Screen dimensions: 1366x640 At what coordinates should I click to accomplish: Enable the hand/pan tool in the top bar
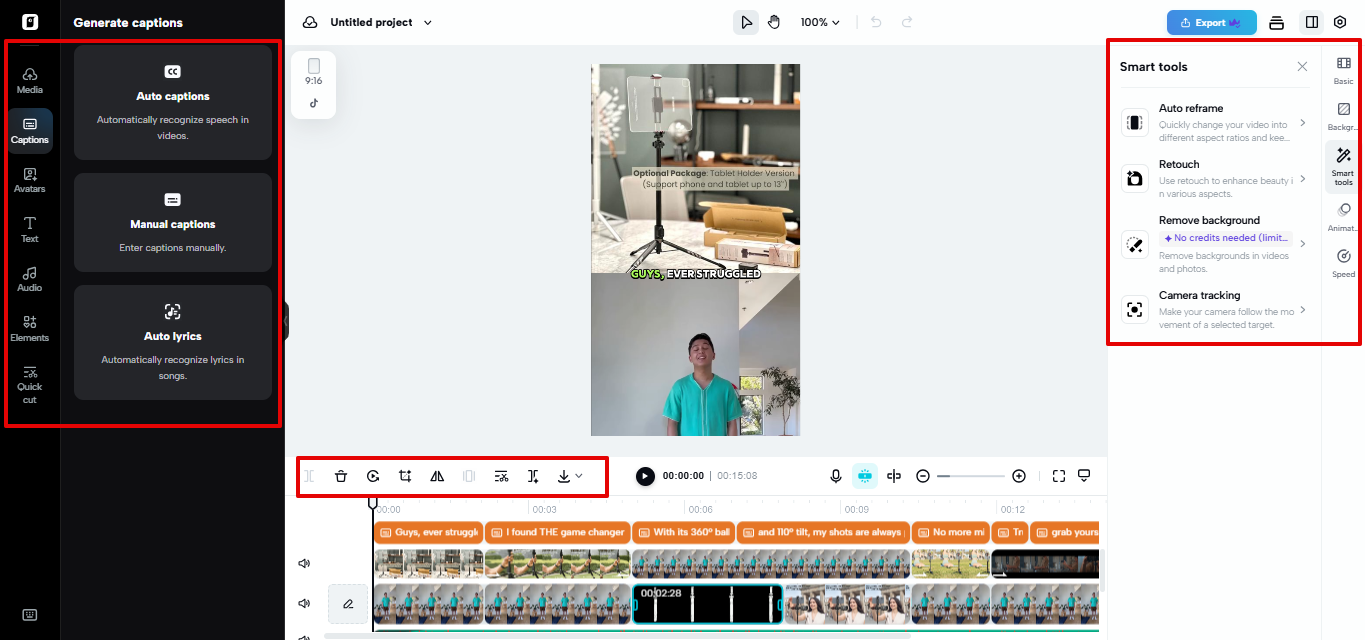(x=774, y=21)
